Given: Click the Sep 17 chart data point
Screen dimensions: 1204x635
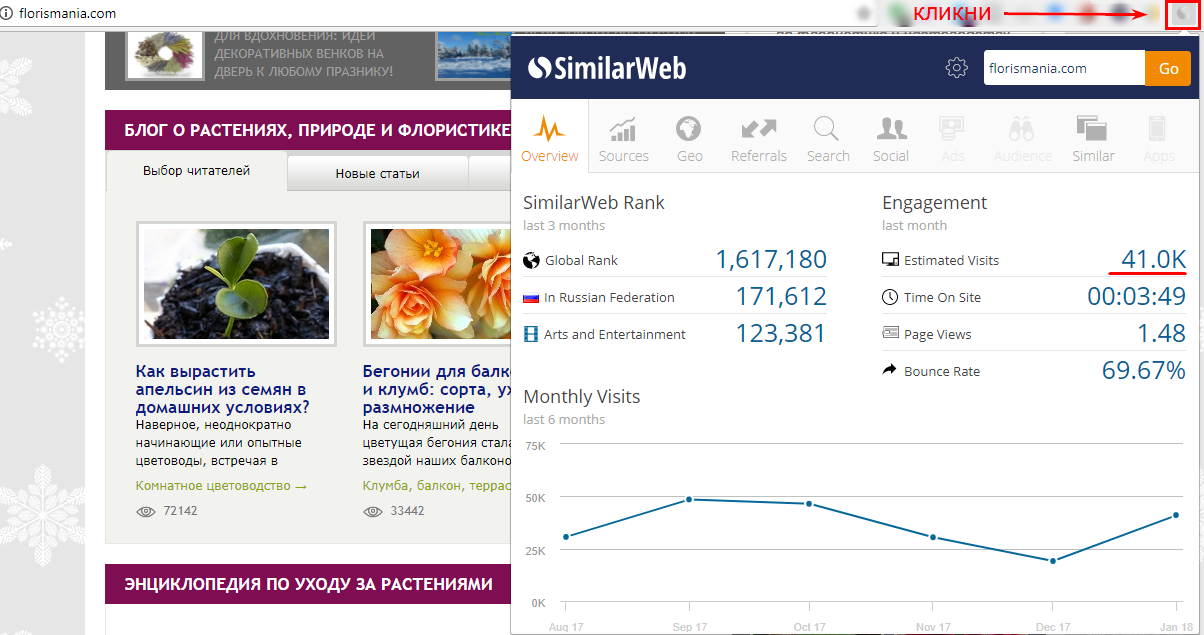Looking at the screenshot, I should click(688, 499).
